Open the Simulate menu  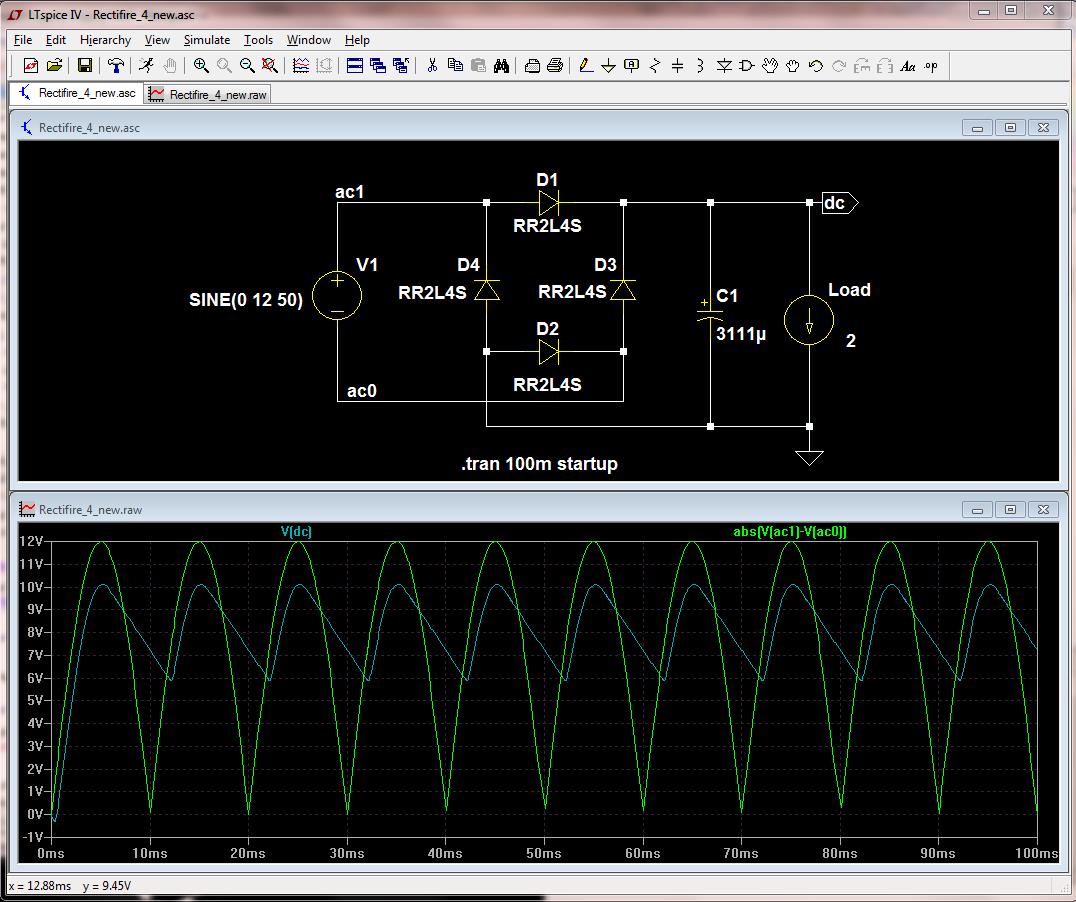pyautogui.click(x=206, y=40)
